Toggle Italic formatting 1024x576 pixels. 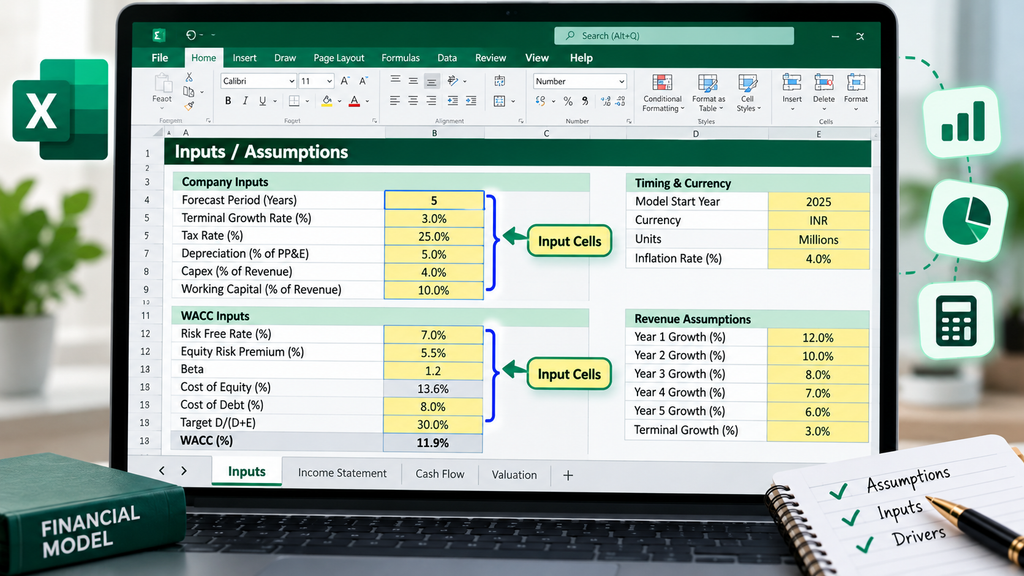245,101
